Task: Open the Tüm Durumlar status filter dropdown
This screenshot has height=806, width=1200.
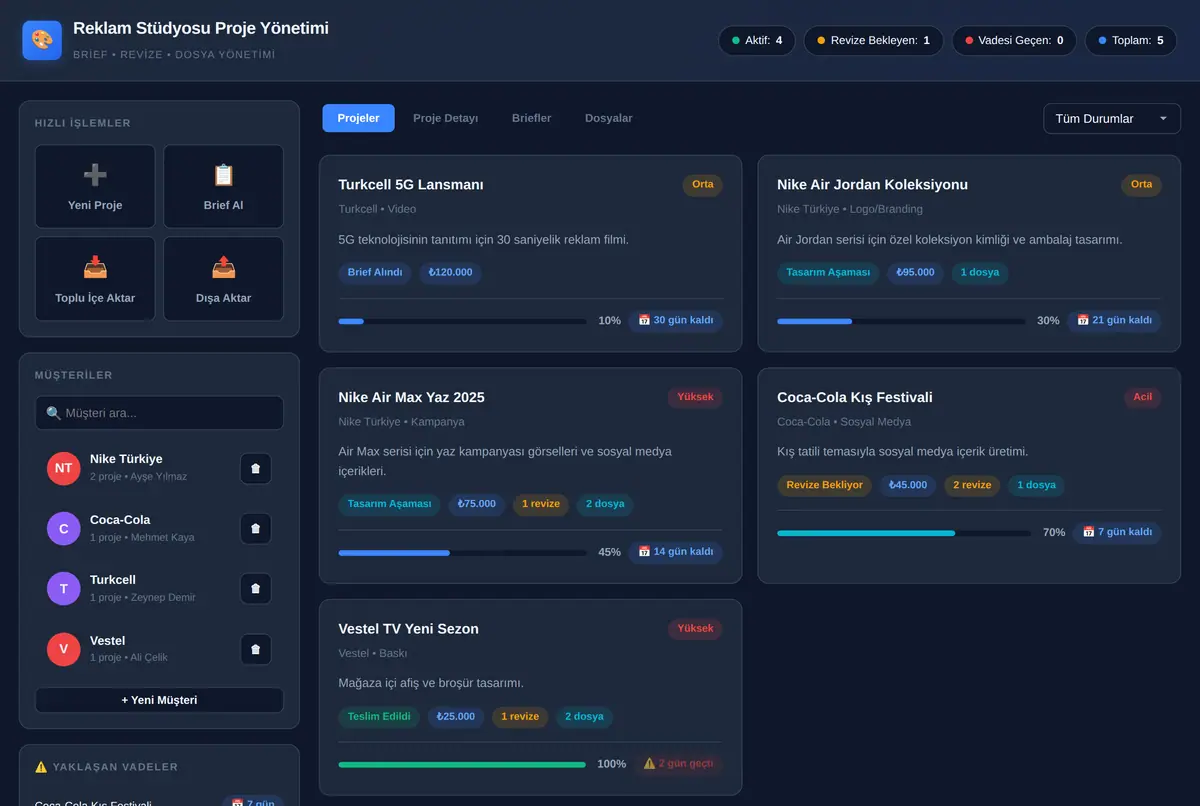Action: click(x=1112, y=118)
